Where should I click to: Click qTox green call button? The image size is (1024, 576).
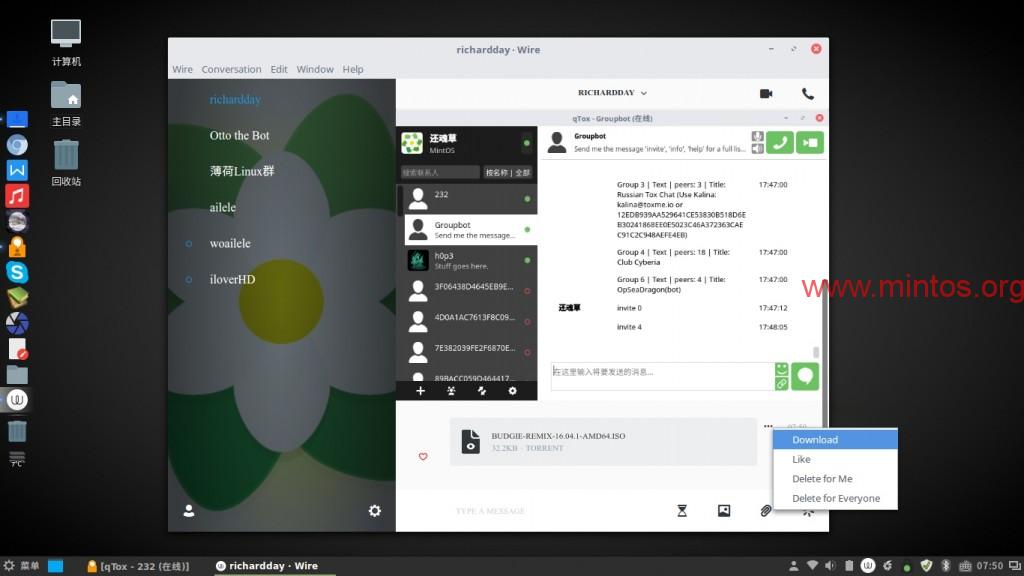pyautogui.click(x=780, y=143)
